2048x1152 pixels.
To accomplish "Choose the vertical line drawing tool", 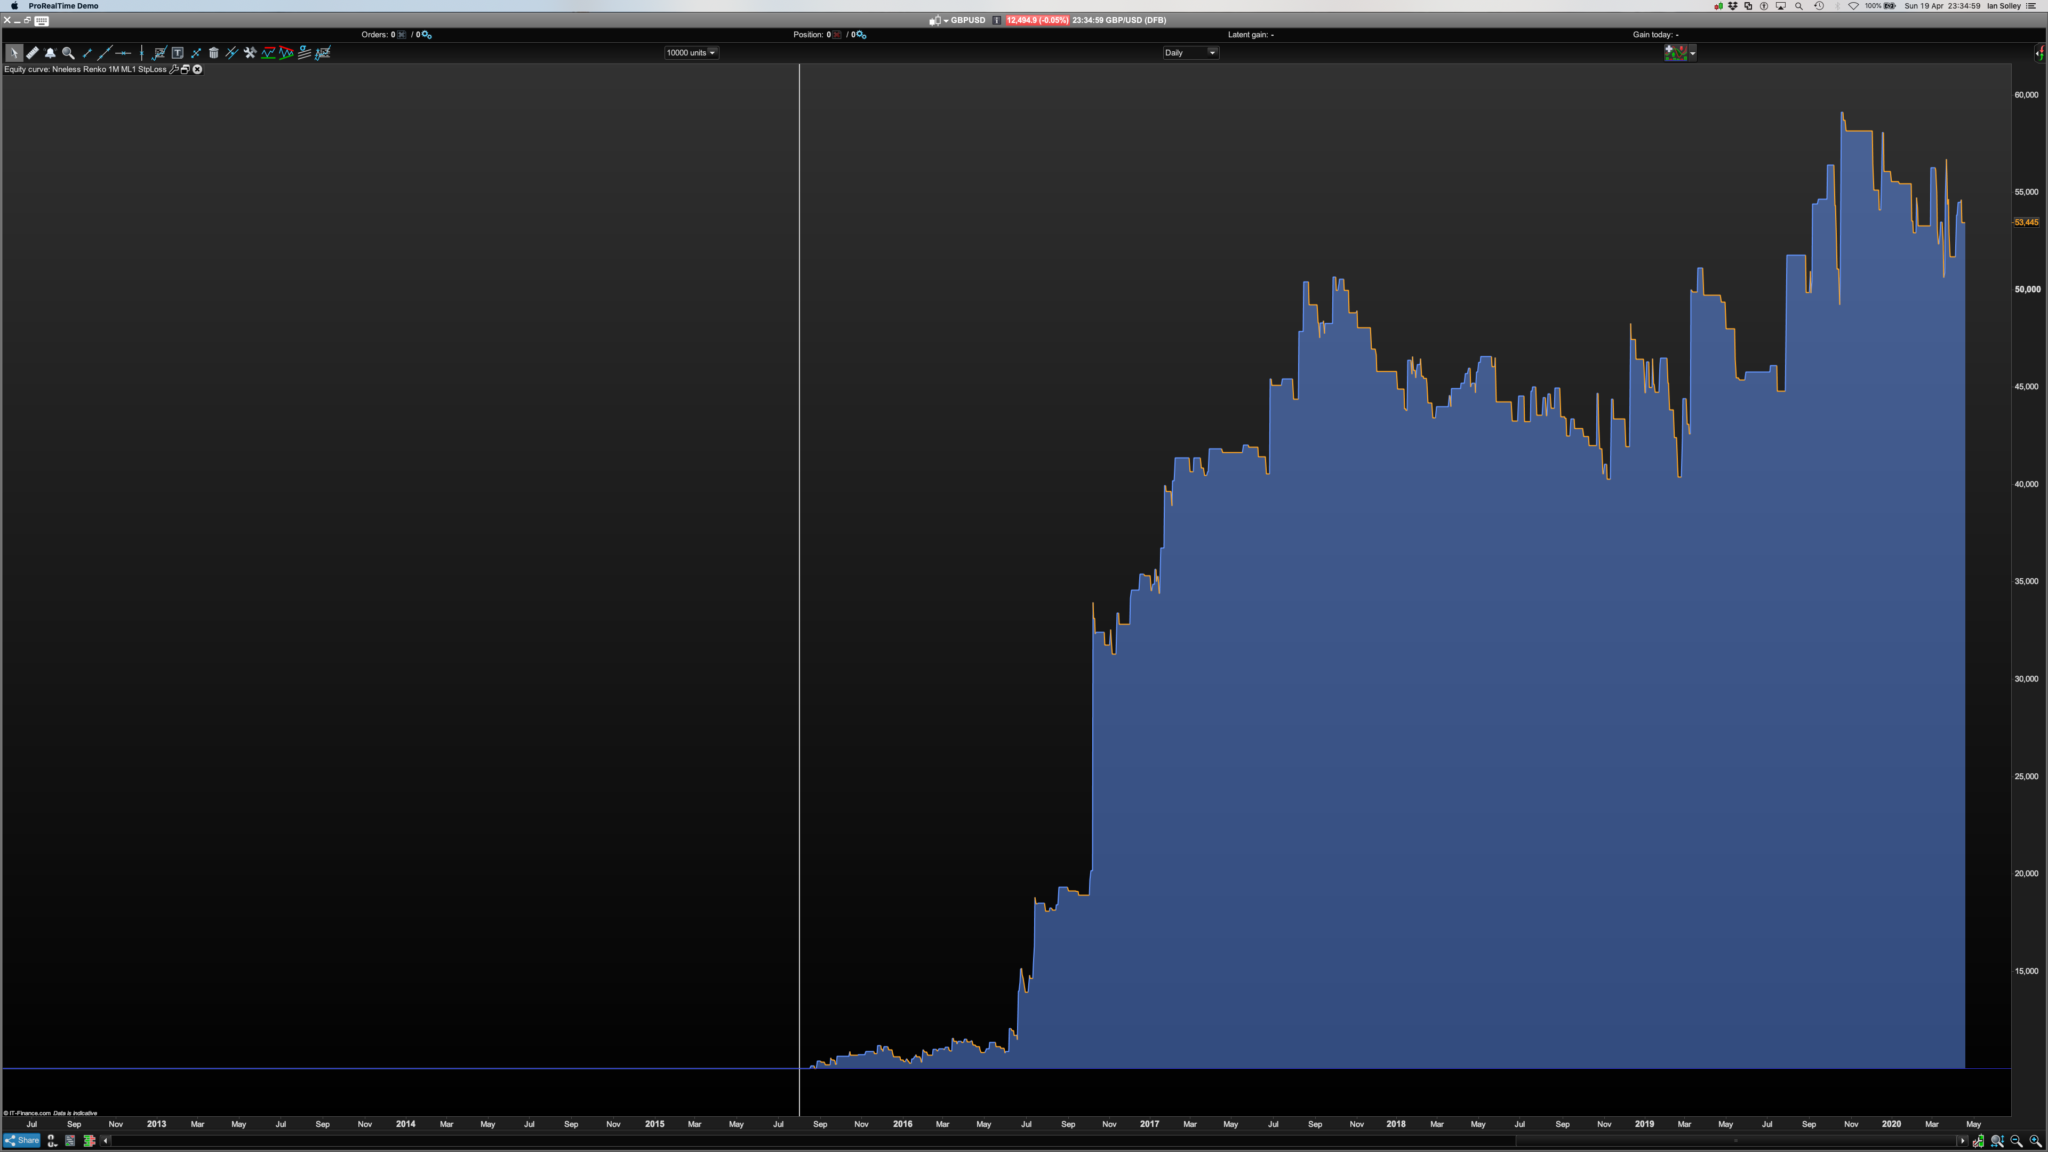I will (x=141, y=53).
